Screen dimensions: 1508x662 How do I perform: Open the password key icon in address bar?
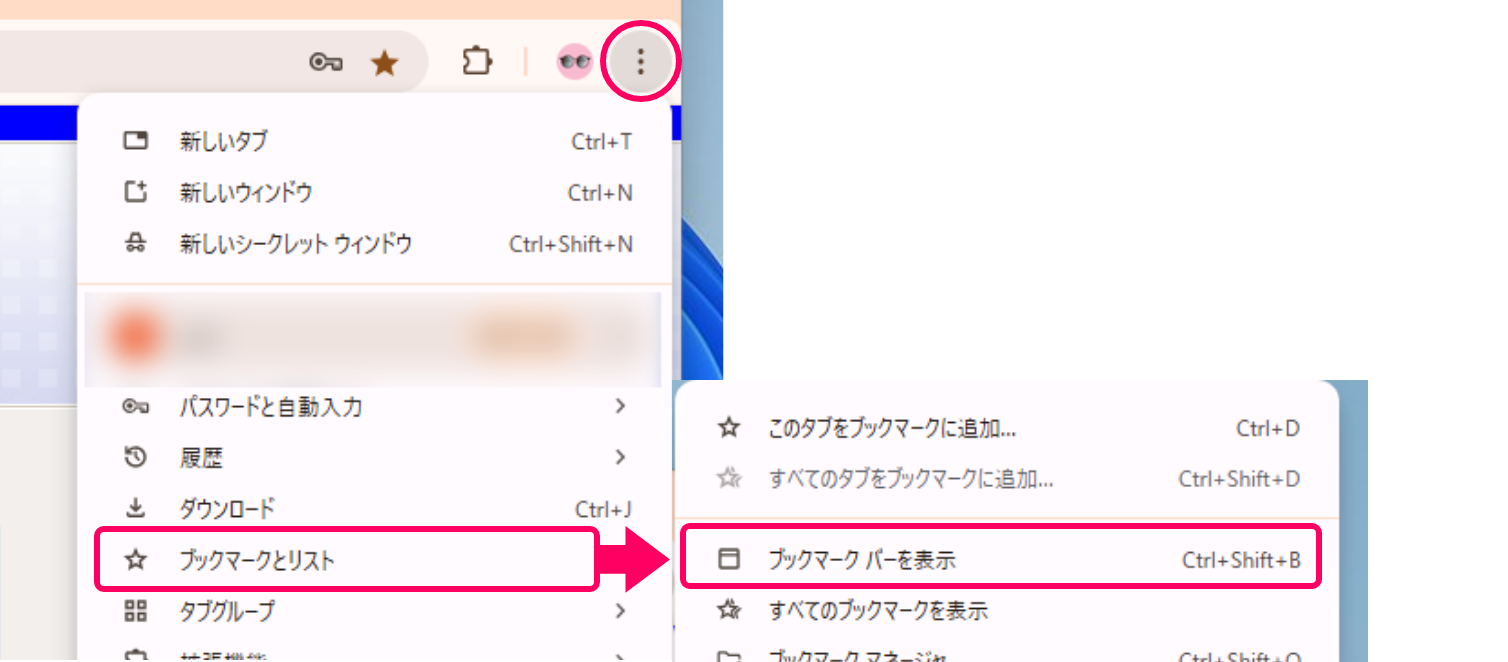pos(326,63)
